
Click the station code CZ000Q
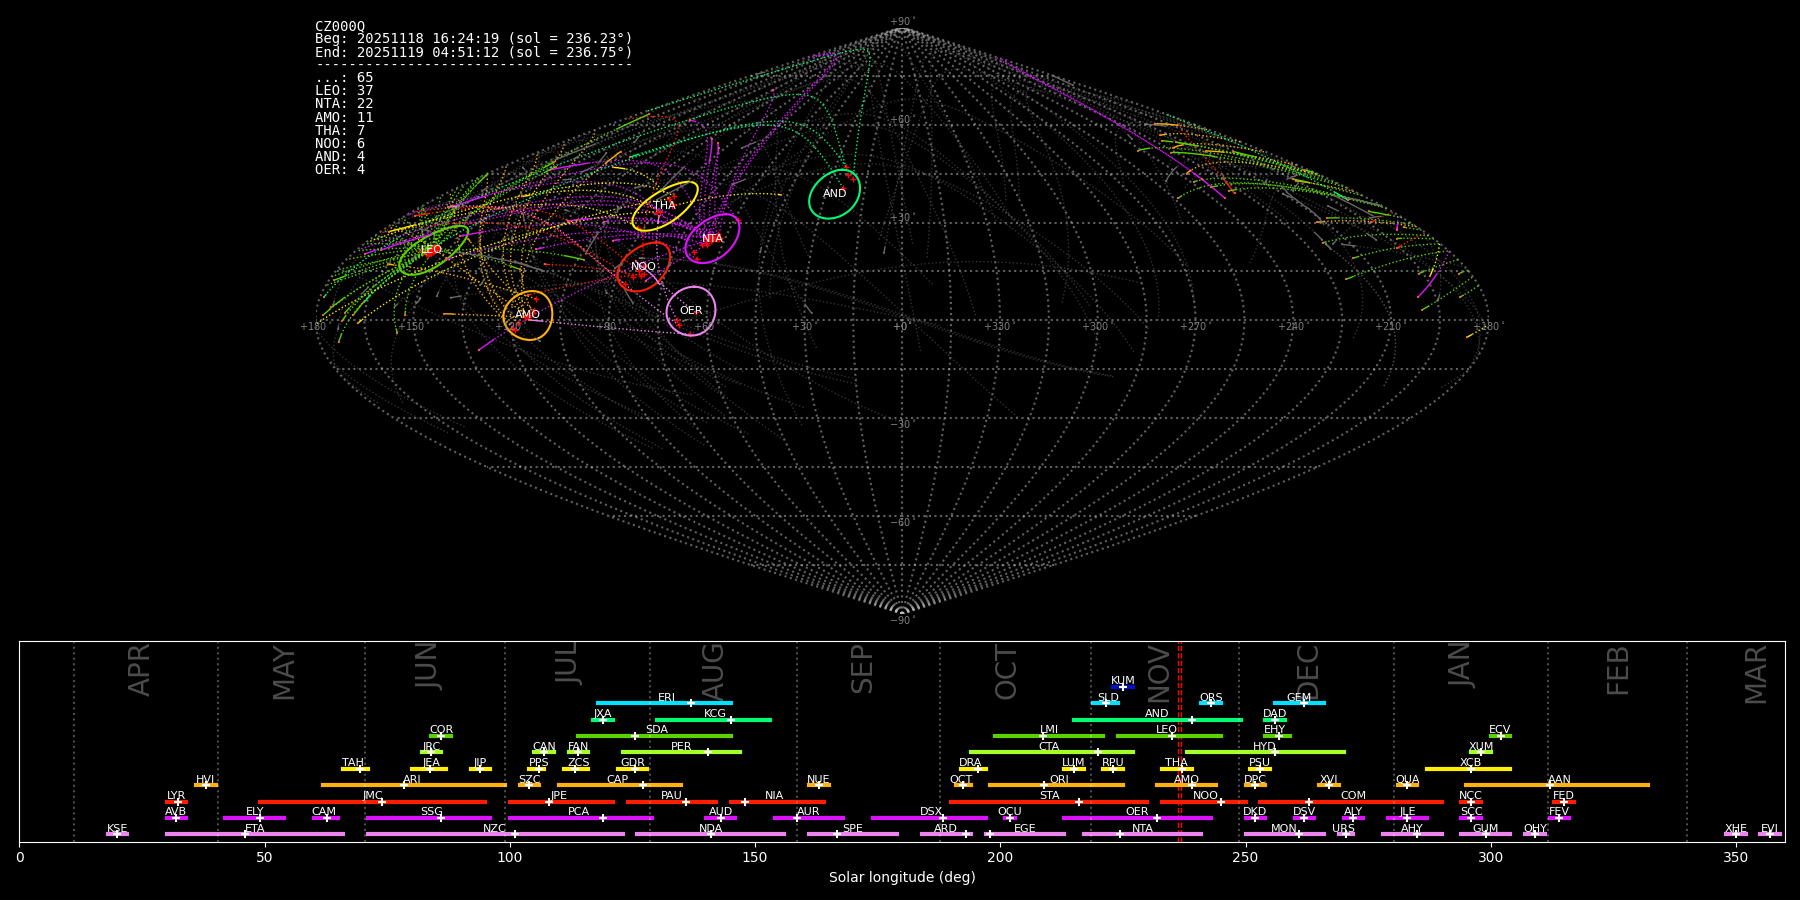[340, 26]
